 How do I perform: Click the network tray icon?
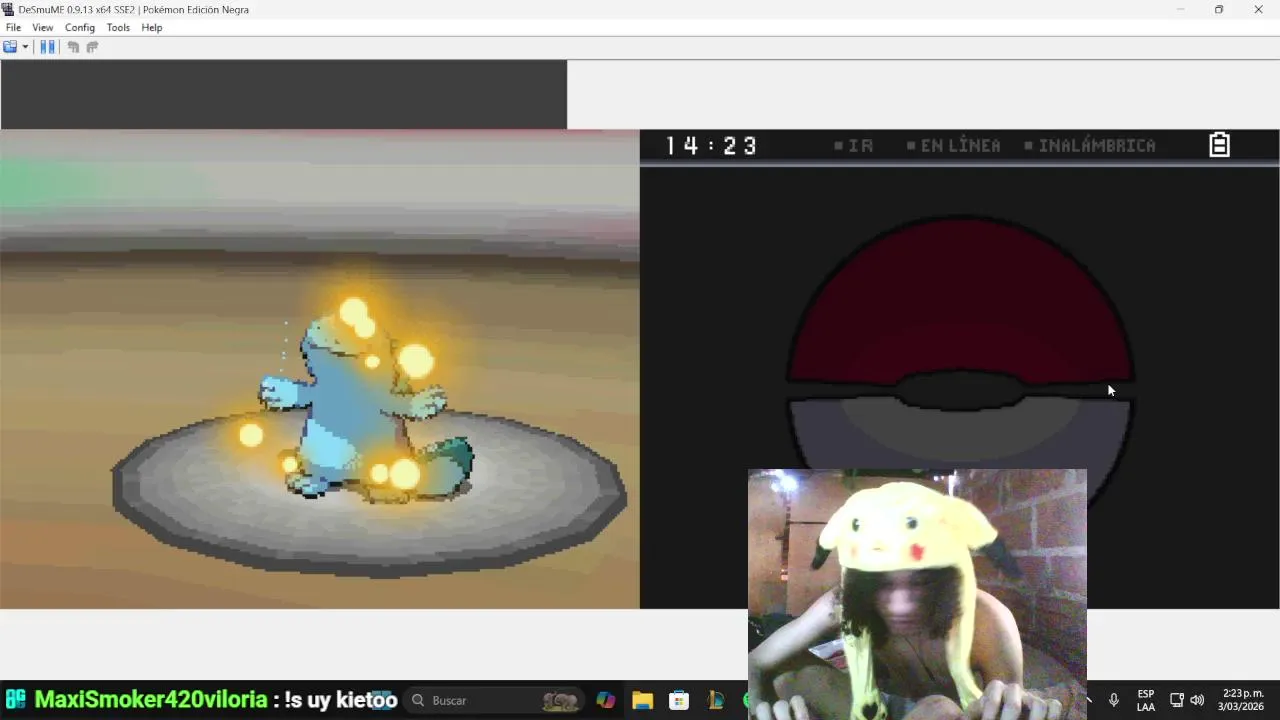pyautogui.click(x=1177, y=700)
